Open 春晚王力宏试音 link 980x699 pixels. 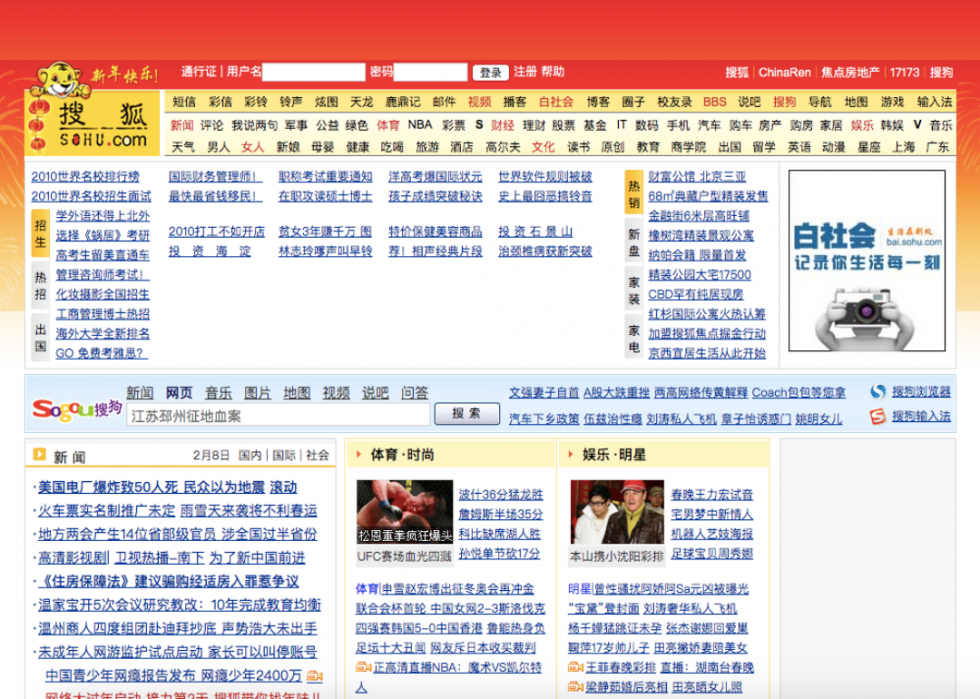[x=712, y=495]
